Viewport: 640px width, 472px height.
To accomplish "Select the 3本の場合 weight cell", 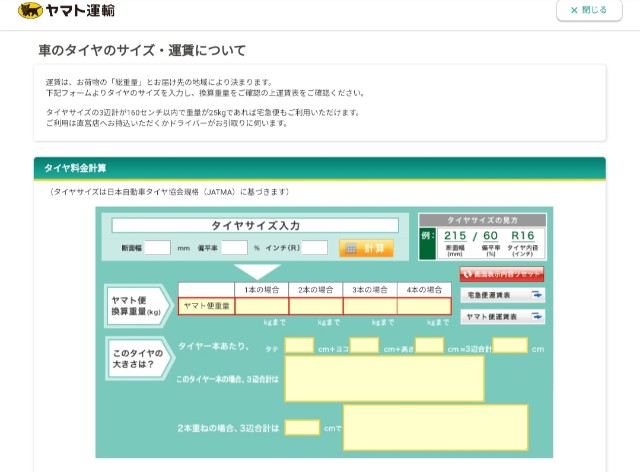I will (370, 306).
